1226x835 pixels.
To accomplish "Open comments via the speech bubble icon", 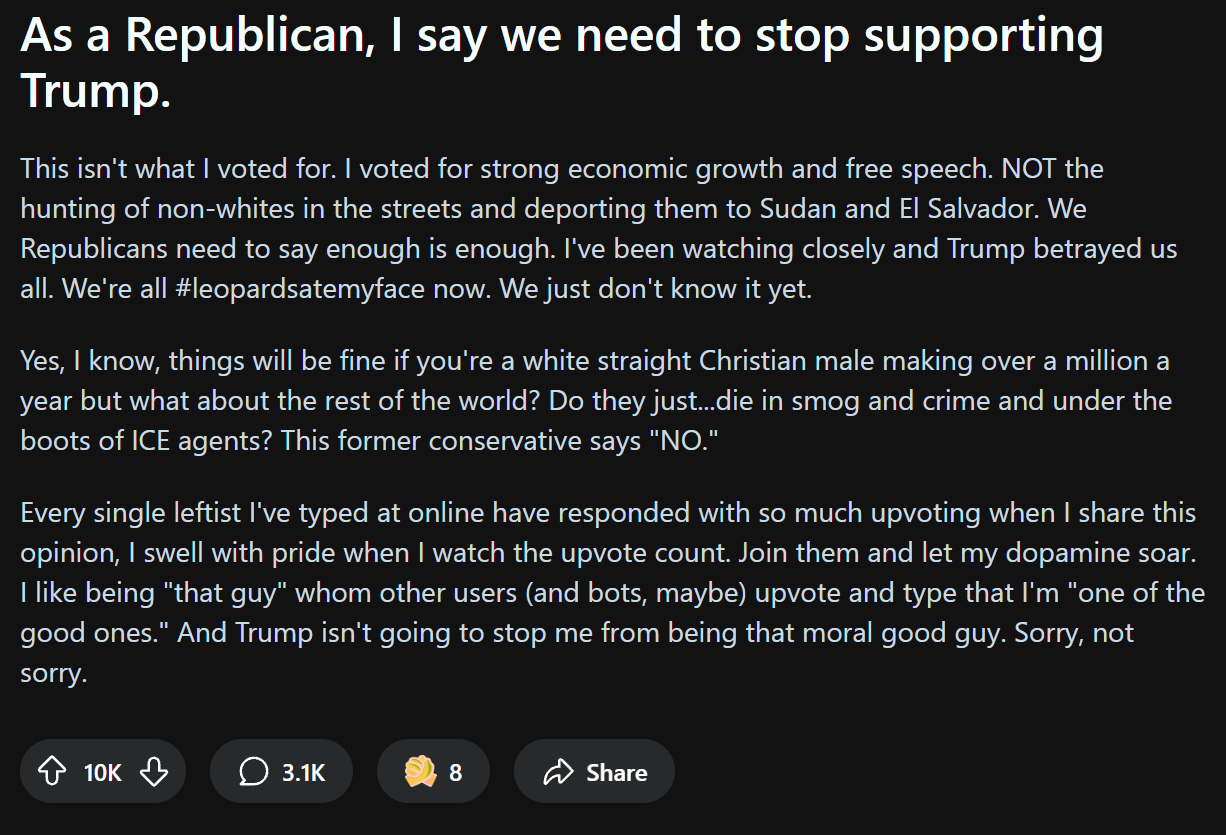I will click(254, 771).
